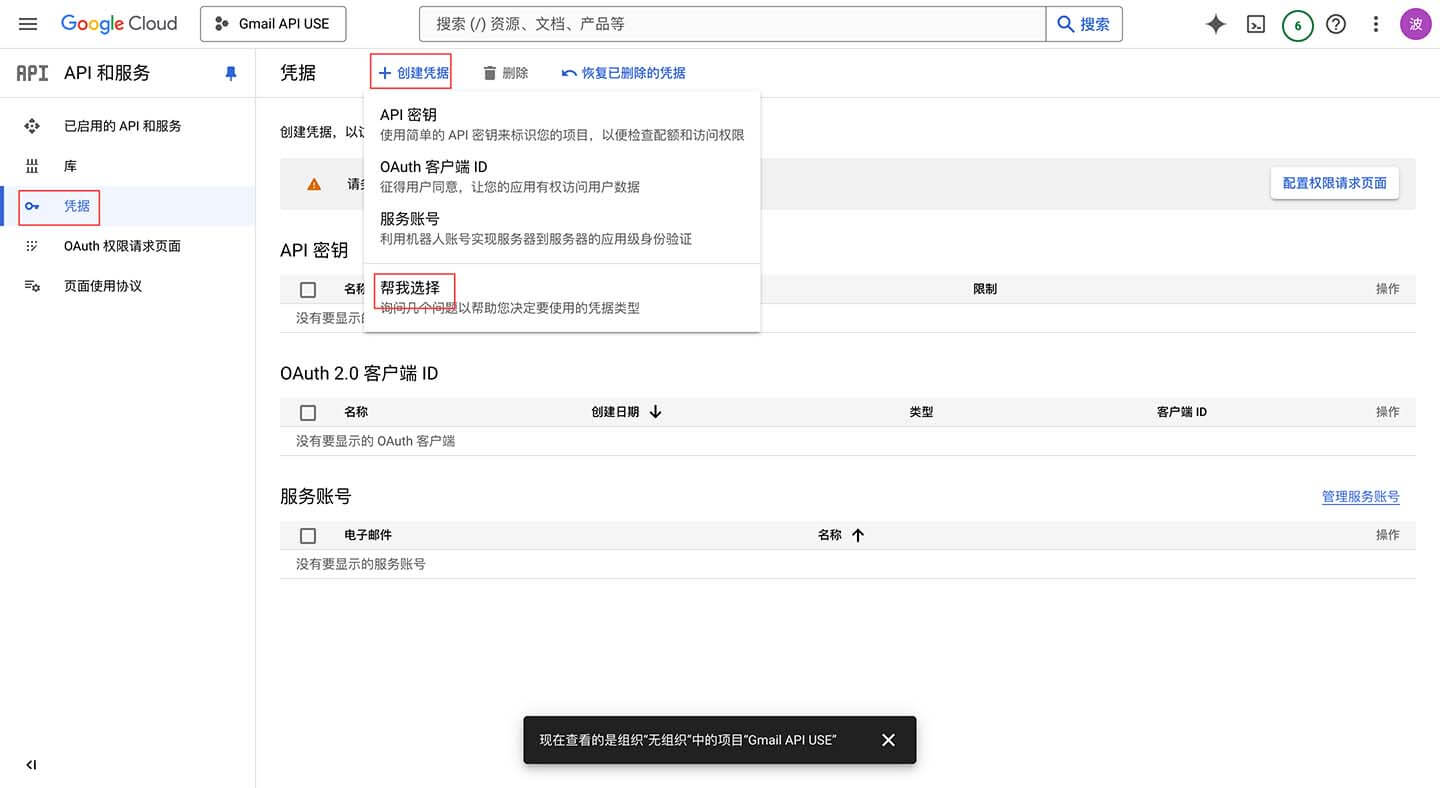
Task: Select all checkbox in API 密钥 table
Action: [308, 289]
